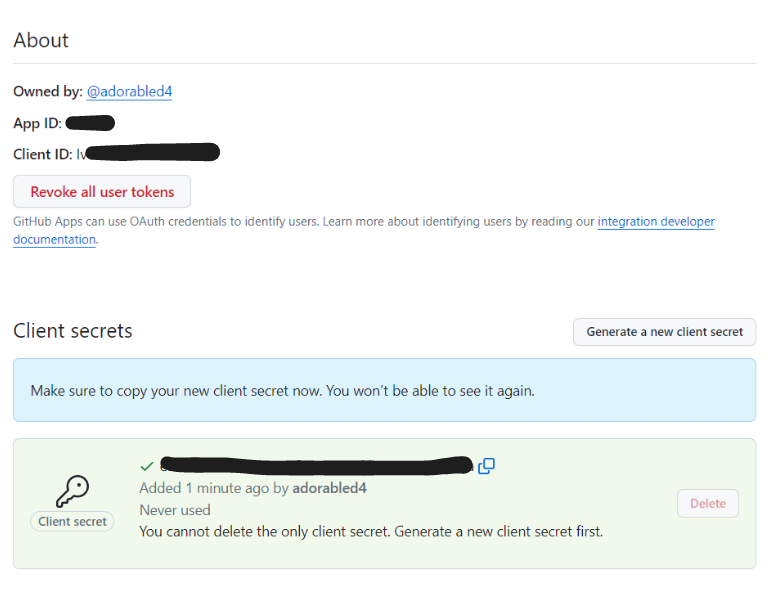
Task: Open the @adorabled4 owner profile link
Action: point(129,92)
